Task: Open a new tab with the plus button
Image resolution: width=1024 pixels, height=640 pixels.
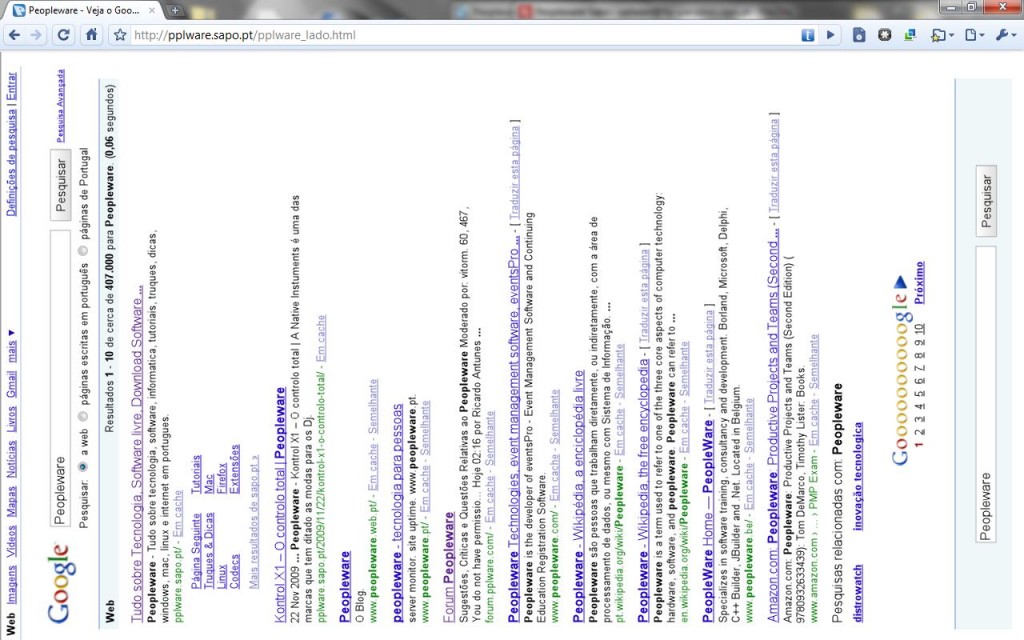Action: tap(175, 10)
